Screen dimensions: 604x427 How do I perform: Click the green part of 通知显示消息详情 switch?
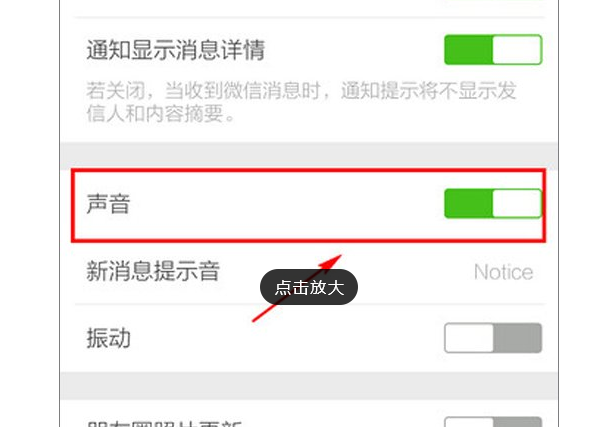point(468,50)
